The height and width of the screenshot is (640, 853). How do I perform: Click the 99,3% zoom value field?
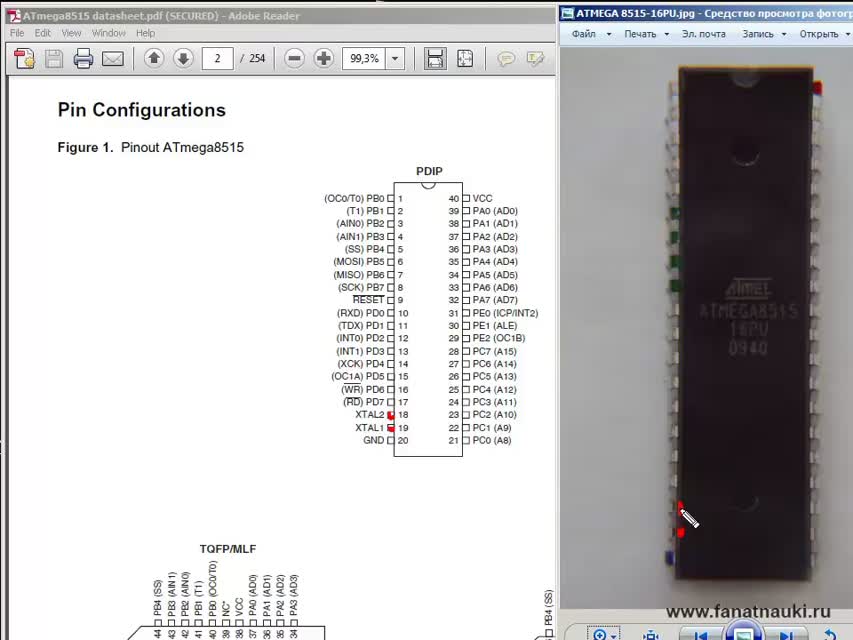[364, 58]
